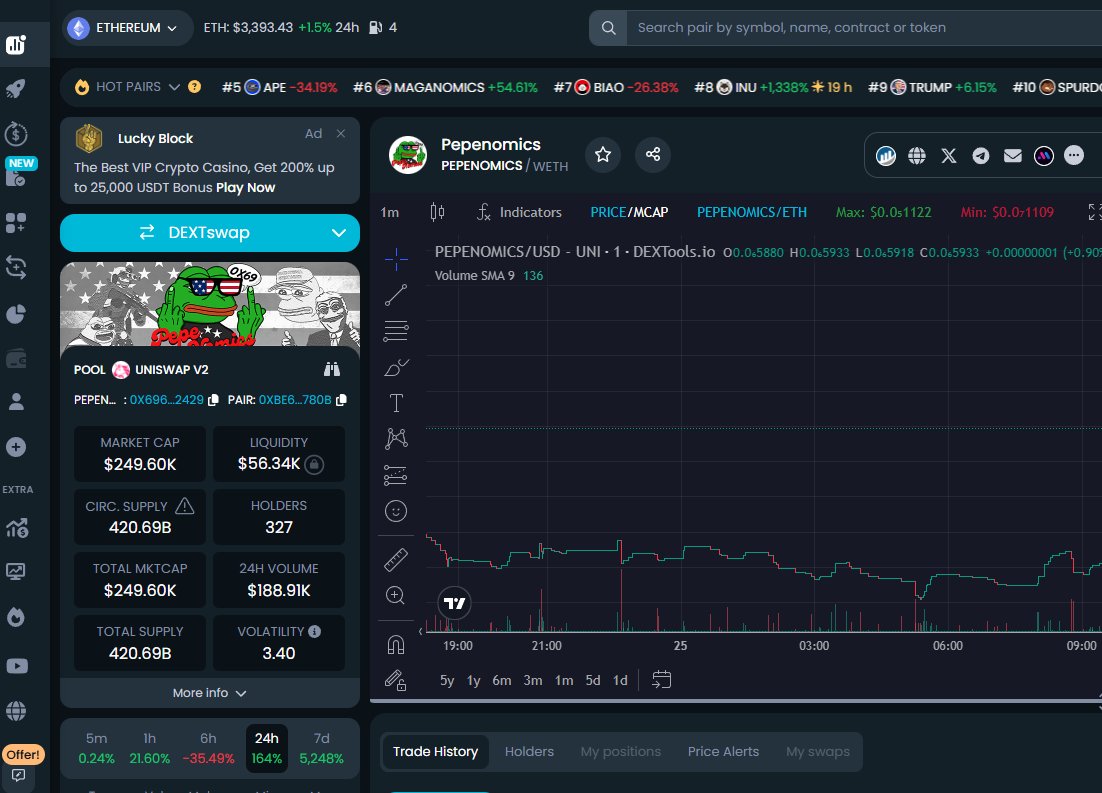Click Play Now in Lucky Block ad
This screenshot has width=1102, height=793.
coord(245,188)
